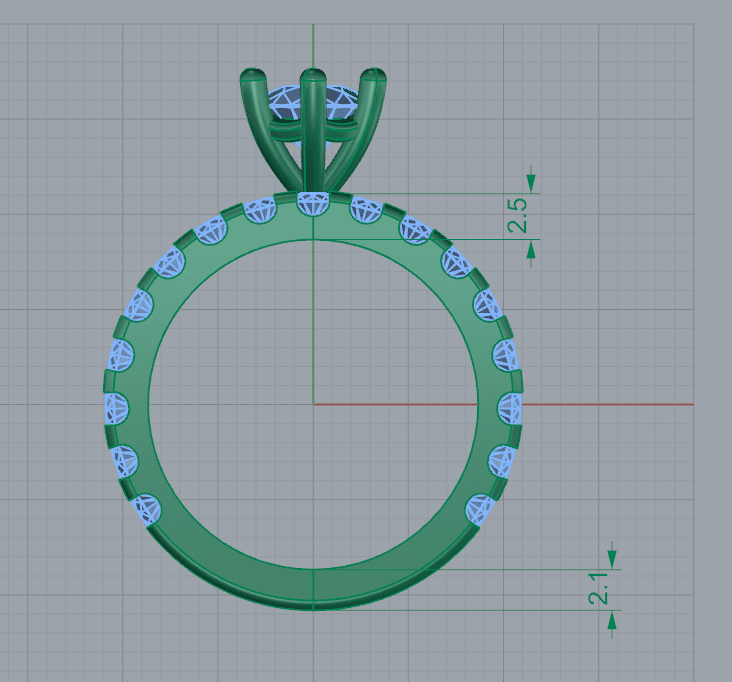Pick the top-center pavé stone under the setting
This screenshot has height=682, width=732.
[x=313, y=204]
